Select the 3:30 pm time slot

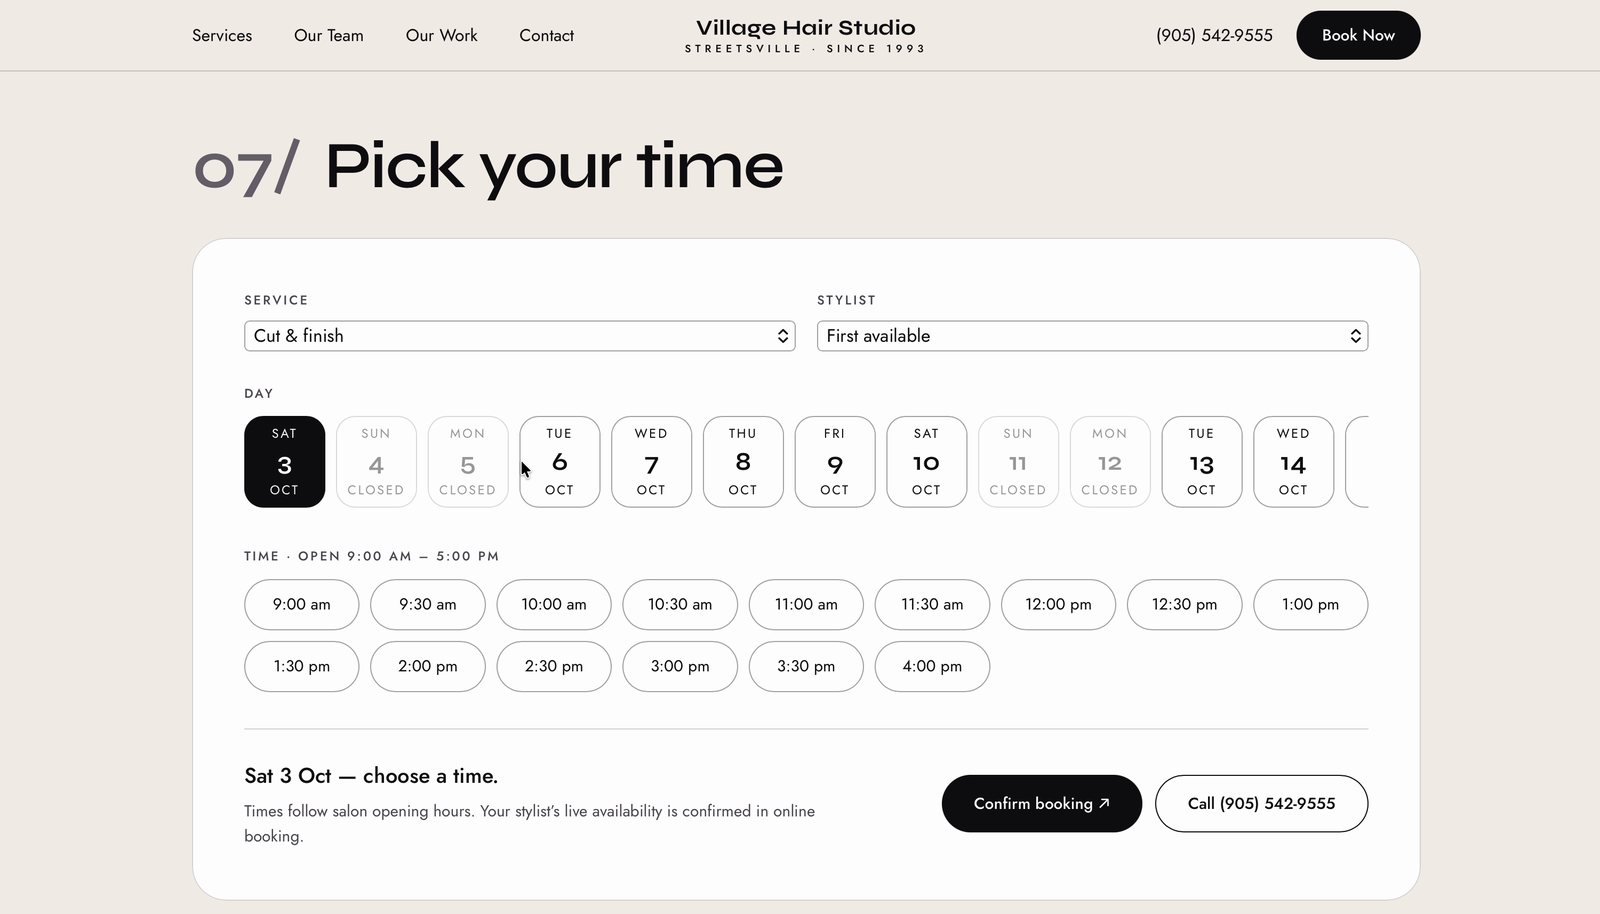pyautogui.click(x=806, y=667)
